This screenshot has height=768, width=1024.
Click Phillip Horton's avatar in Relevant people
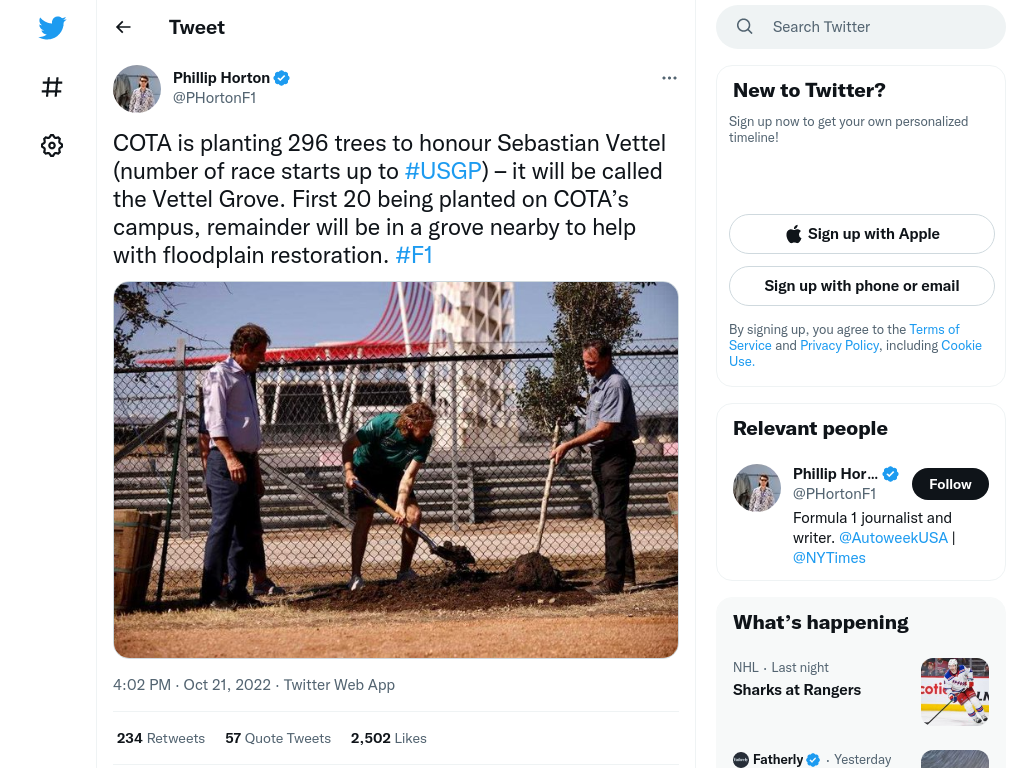click(x=756, y=488)
